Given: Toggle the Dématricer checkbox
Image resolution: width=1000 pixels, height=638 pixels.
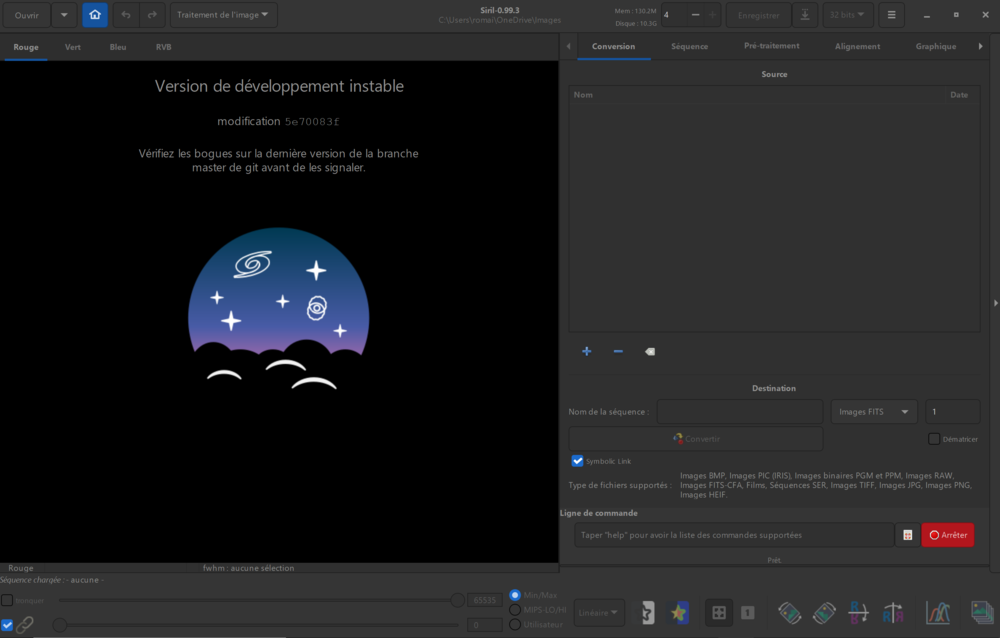Looking at the screenshot, I should pos(934,439).
